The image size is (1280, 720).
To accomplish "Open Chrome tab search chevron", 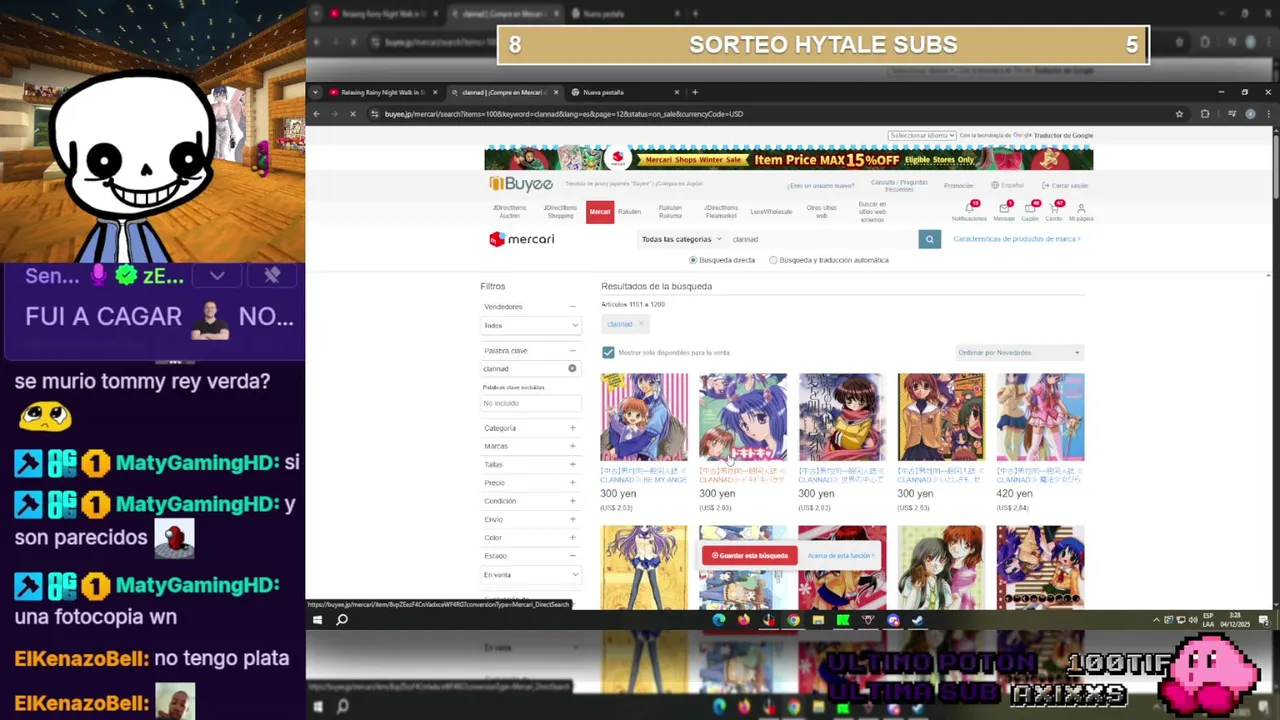I will (x=315, y=92).
